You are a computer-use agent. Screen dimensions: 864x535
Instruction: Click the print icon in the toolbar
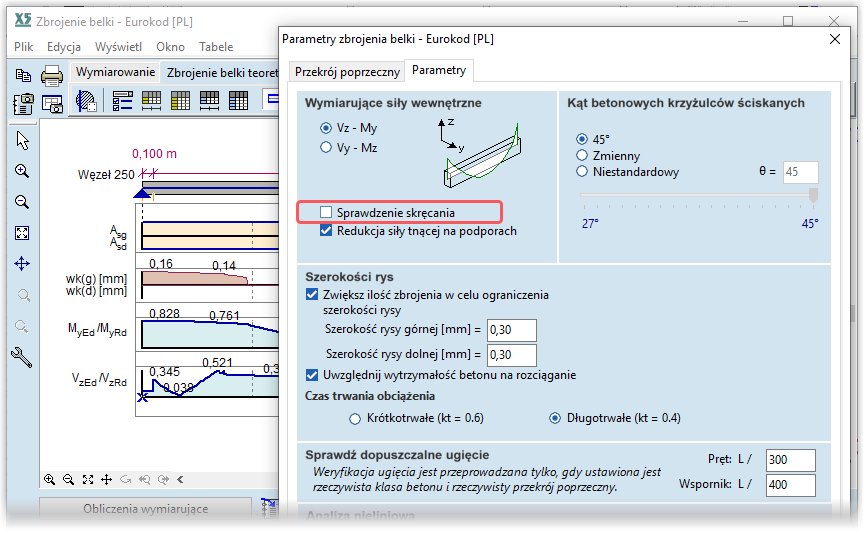[x=52, y=74]
